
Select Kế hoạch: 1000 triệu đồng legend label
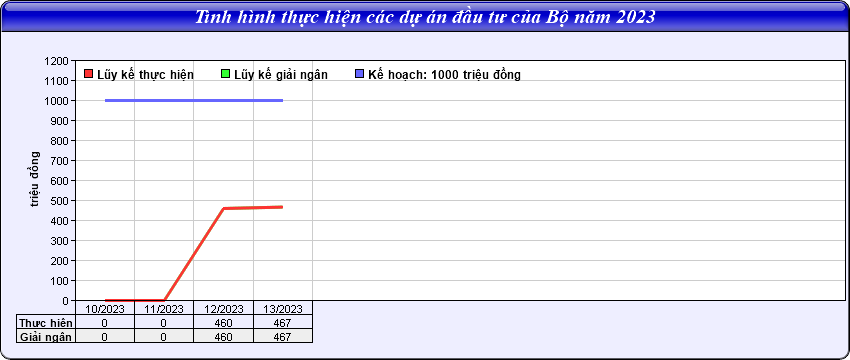coord(445,75)
